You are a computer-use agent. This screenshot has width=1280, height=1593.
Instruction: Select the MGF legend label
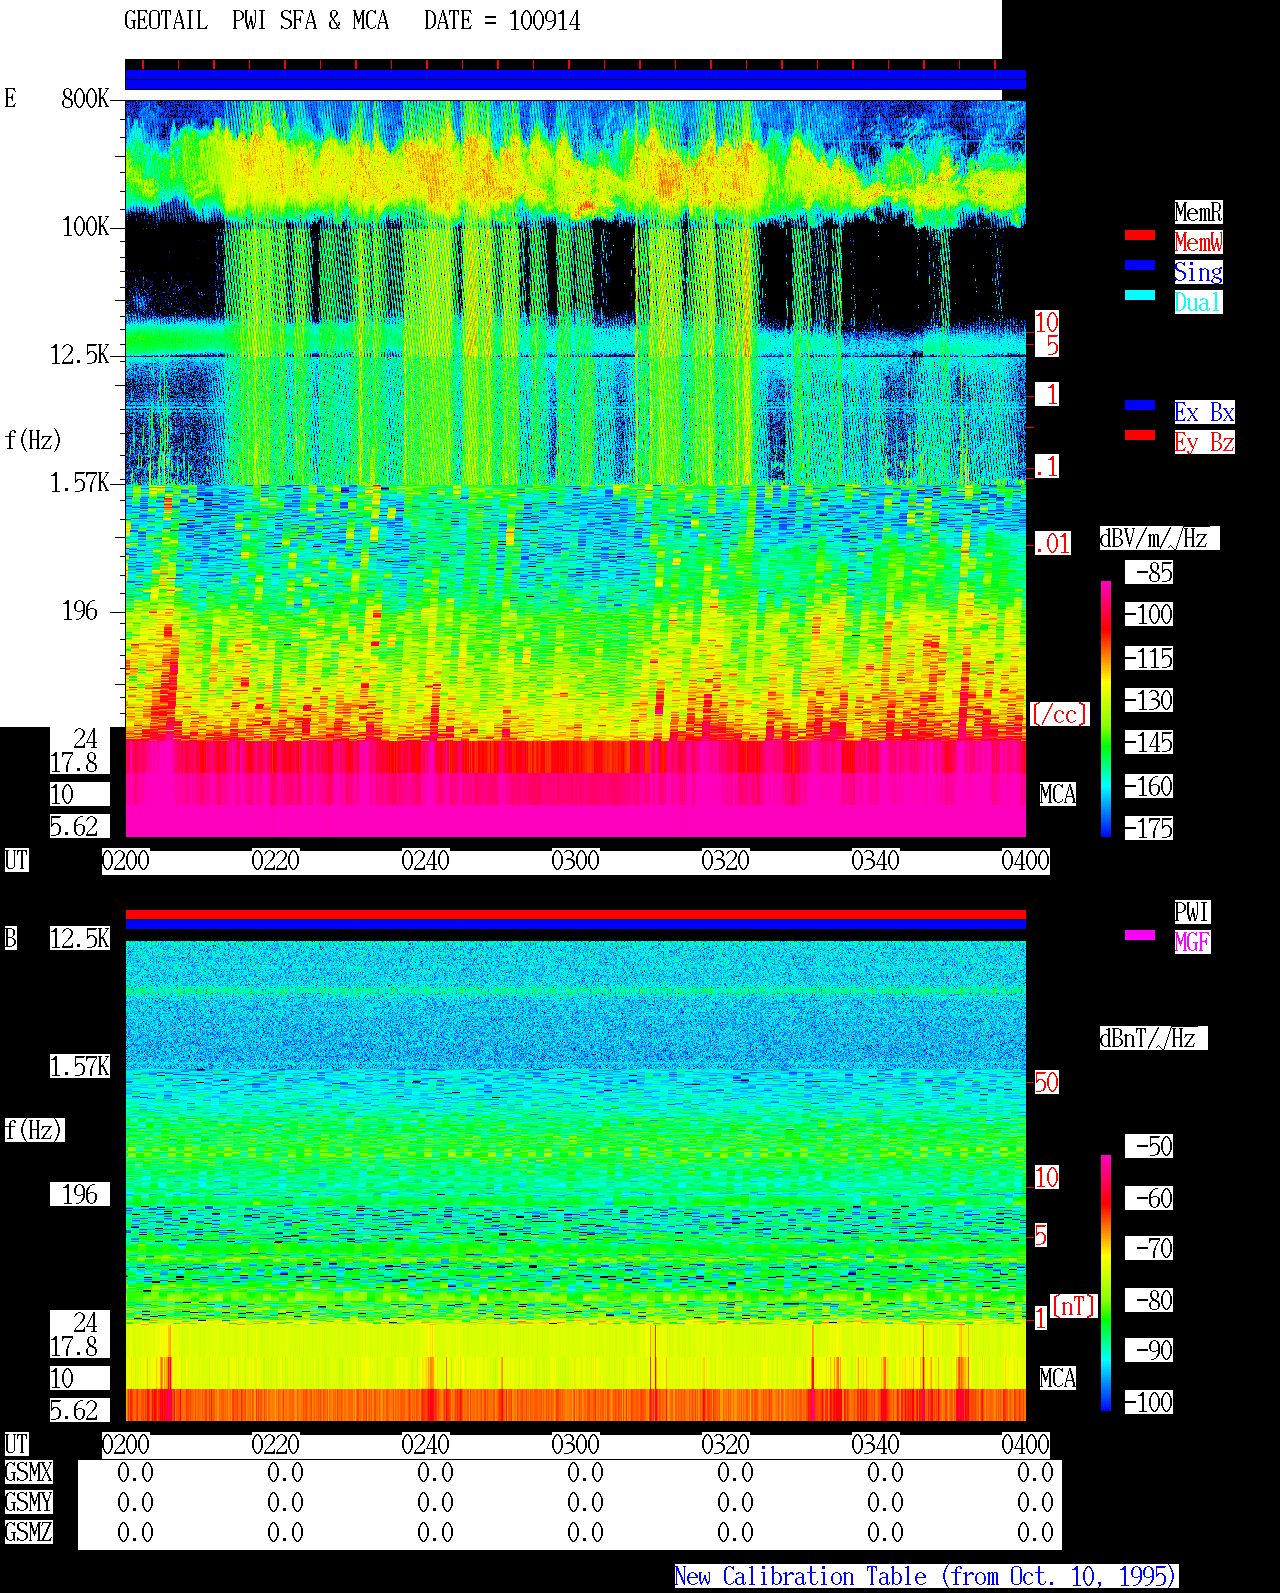coord(1192,942)
